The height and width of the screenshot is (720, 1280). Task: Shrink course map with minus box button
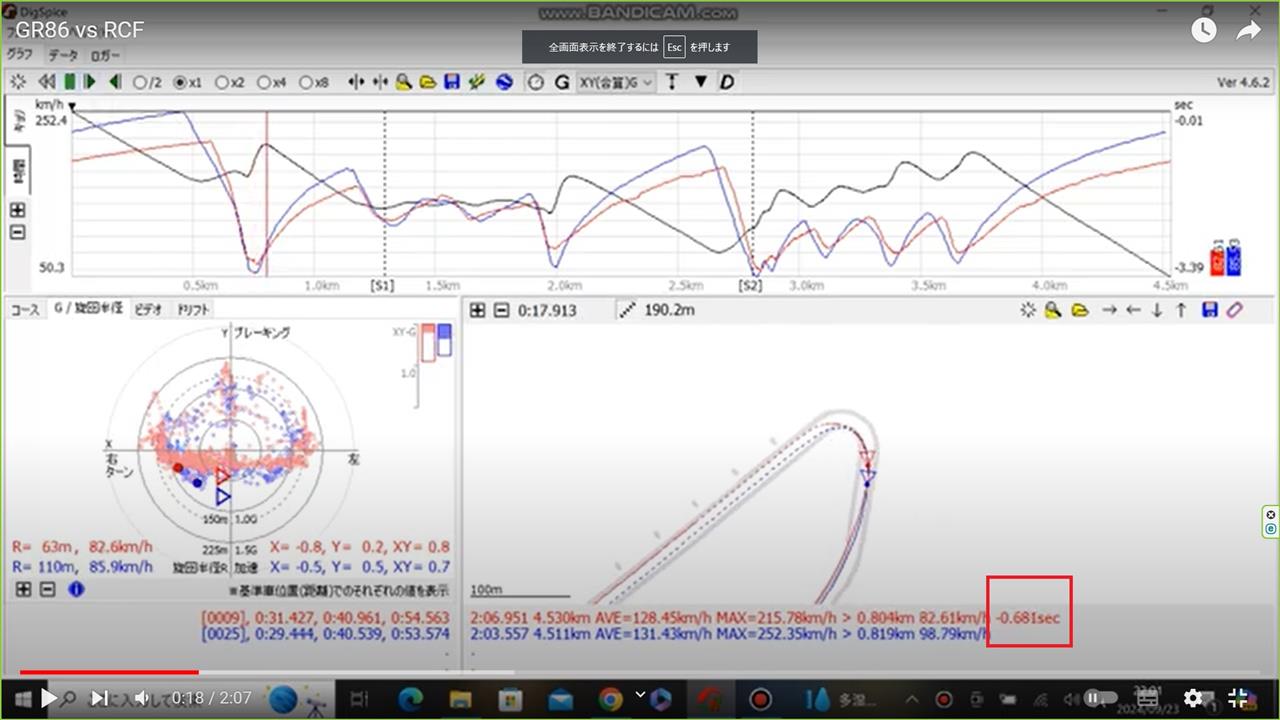[502, 310]
